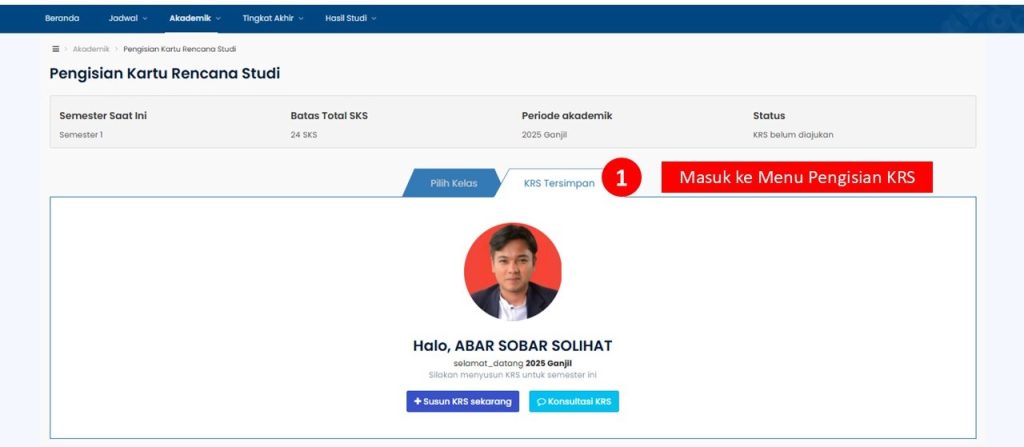The image size is (1024, 447).
Task: Click the hamburger menu icon beside breadcrumb
Action: [x=56, y=49]
